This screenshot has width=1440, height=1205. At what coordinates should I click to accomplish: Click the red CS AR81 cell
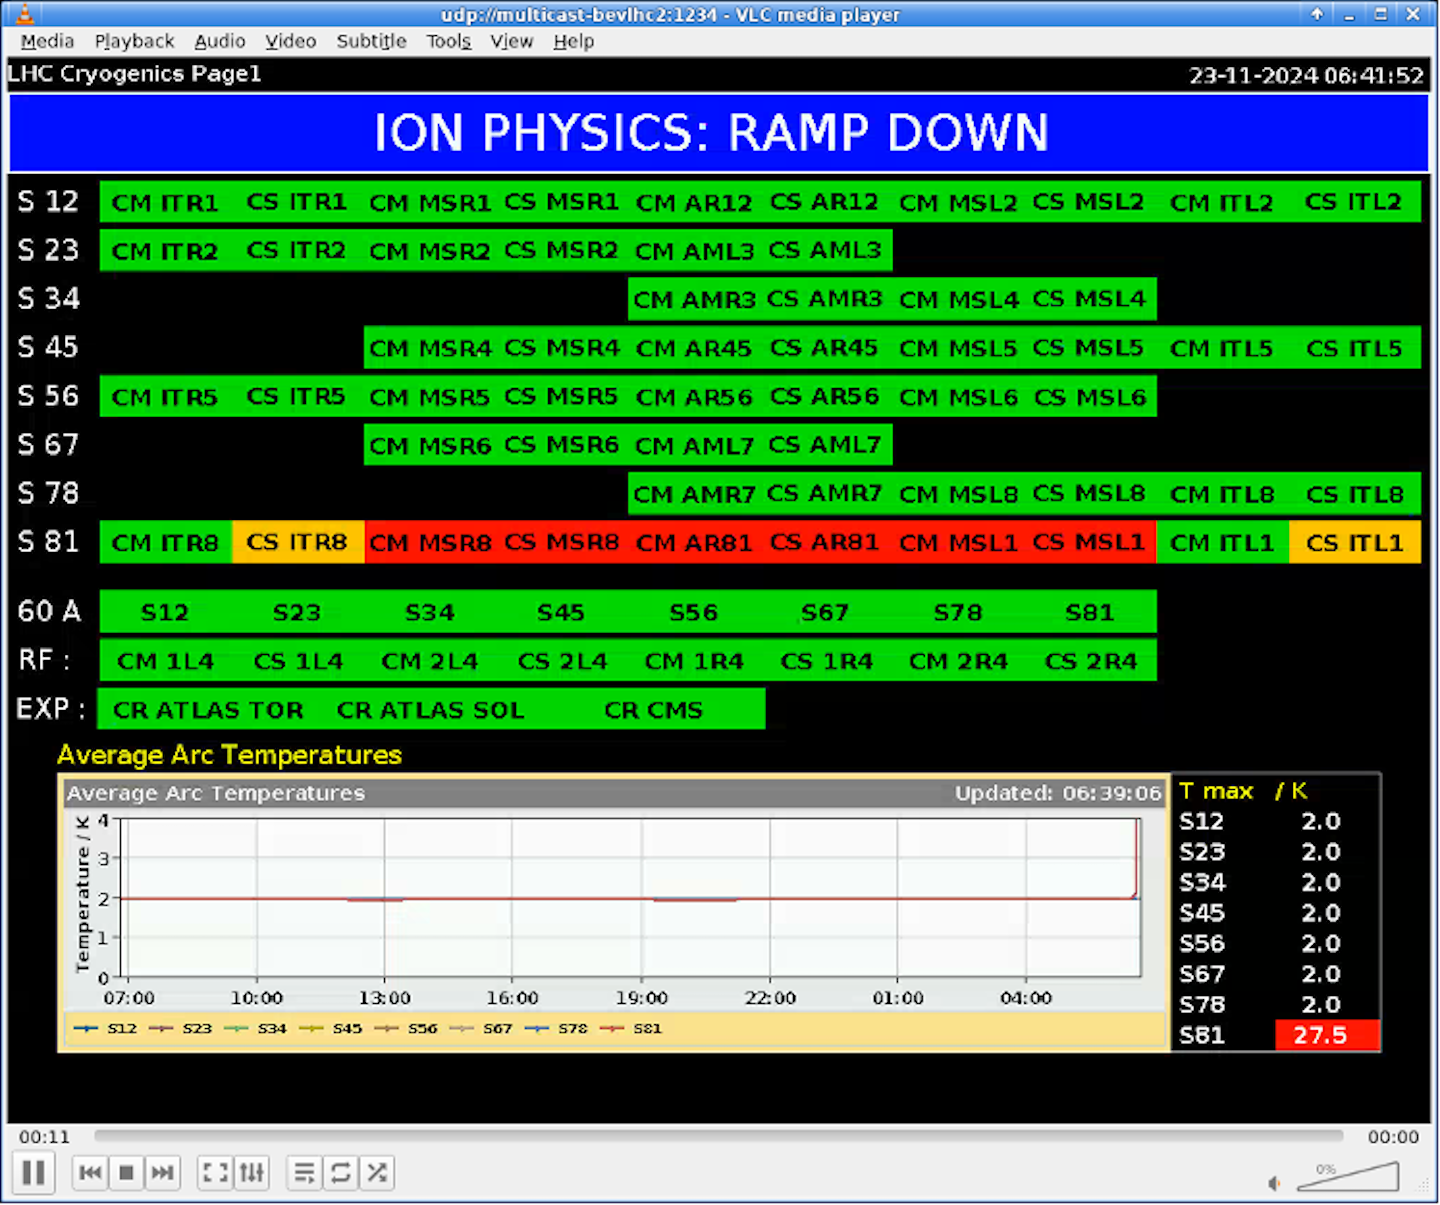pos(825,542)
